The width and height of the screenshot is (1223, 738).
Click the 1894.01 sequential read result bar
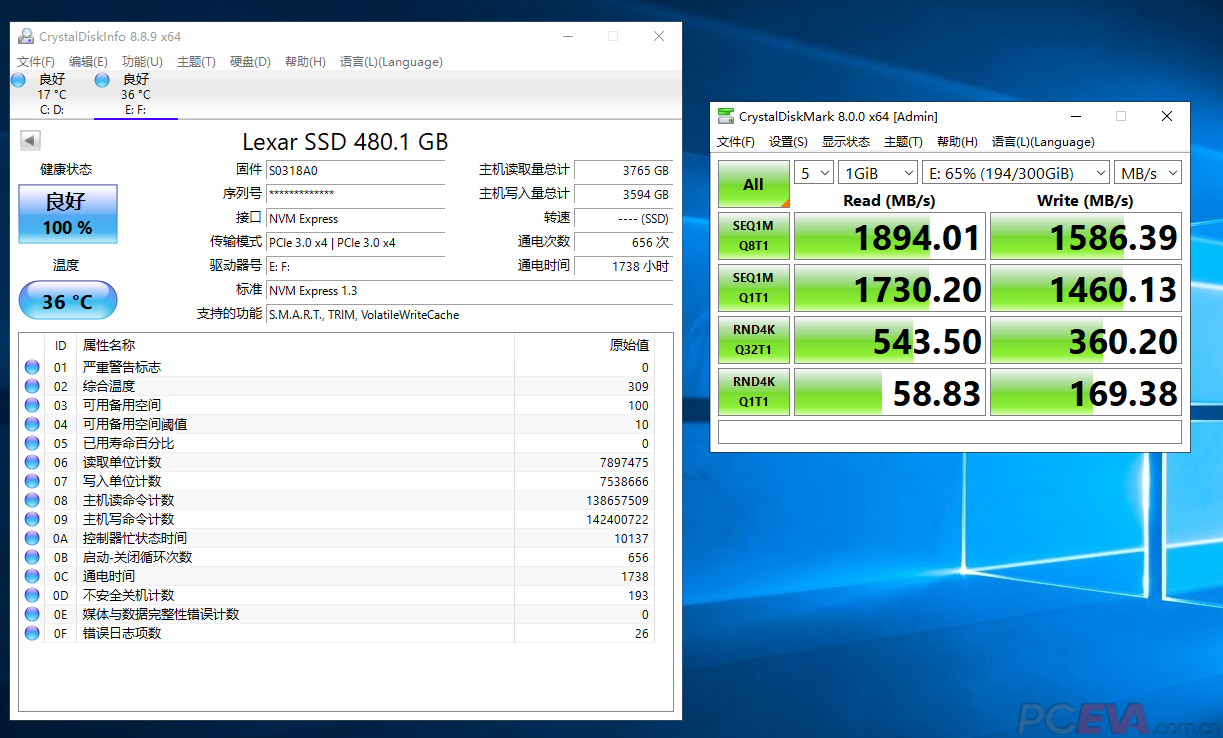(x=890, y=237)
